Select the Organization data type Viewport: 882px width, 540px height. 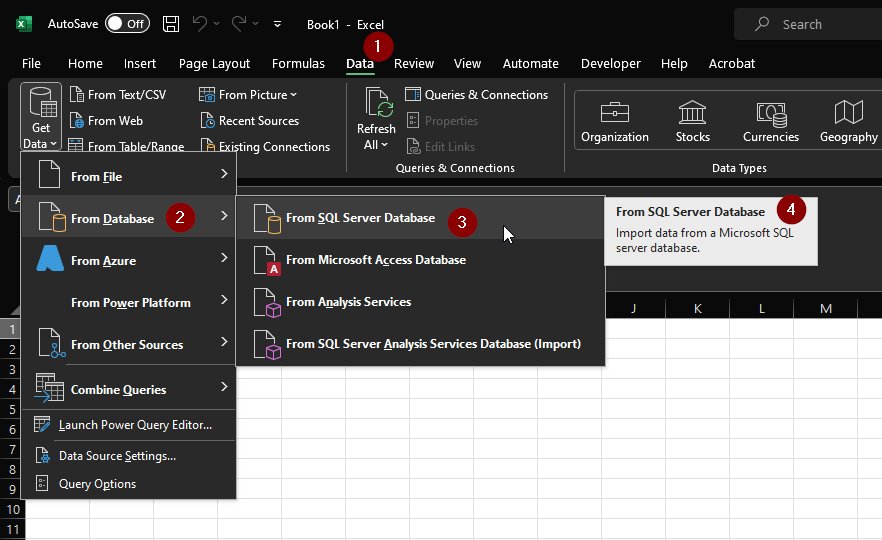pyautogui.click(x=615, y=121)
